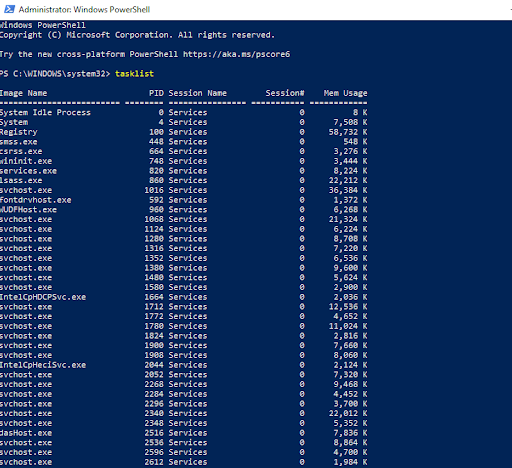512x468 pixels.
Task: Select the 'IntelCpHDCPSvc.exe' process name
Action: pyautogui.click(x=43, y=297)
